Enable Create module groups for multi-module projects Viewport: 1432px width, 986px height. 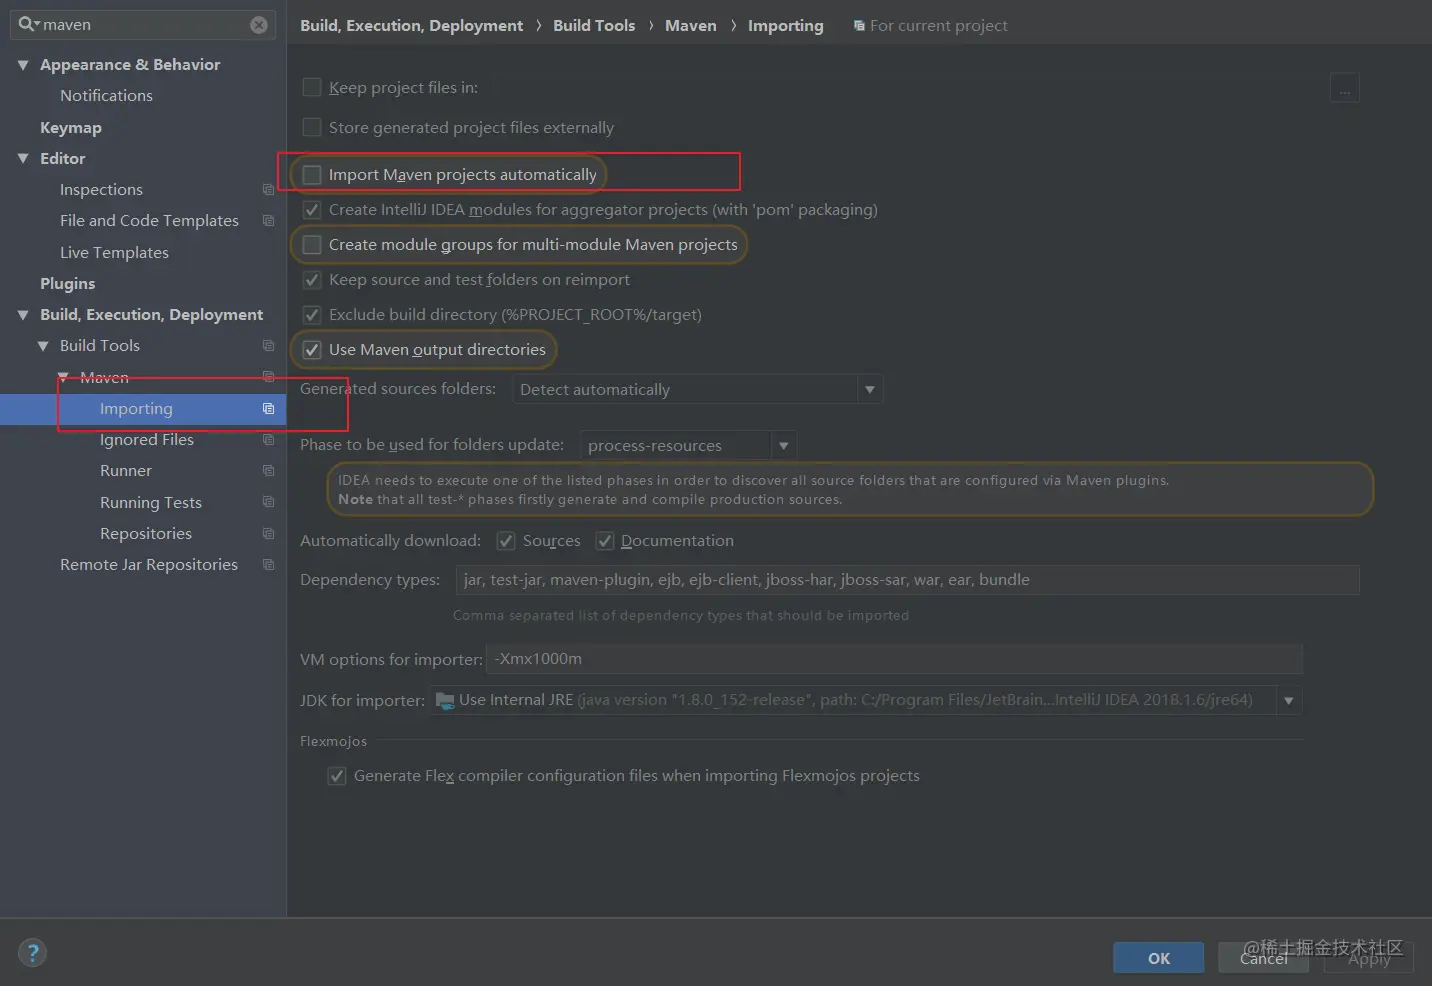tap(312, 245)
